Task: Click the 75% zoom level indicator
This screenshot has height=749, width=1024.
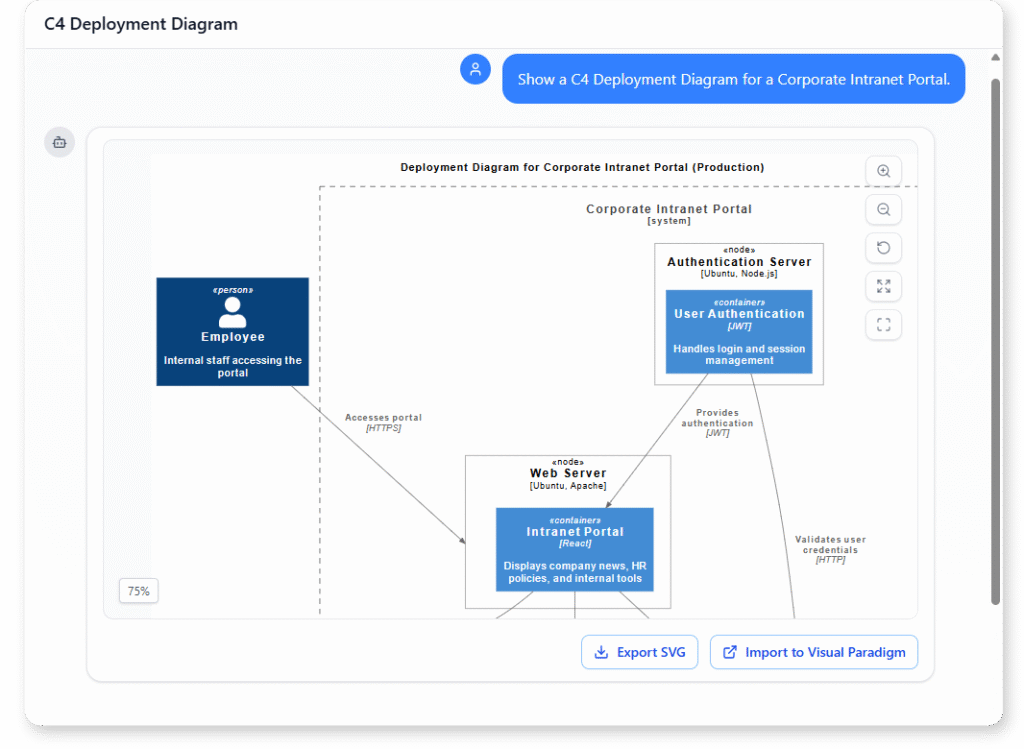Action: point(138,591)
